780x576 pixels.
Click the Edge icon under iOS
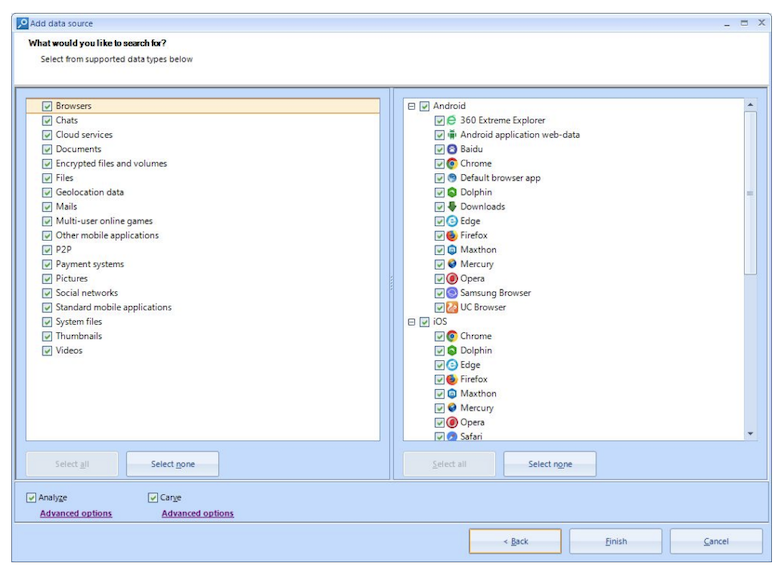[452, 365]
